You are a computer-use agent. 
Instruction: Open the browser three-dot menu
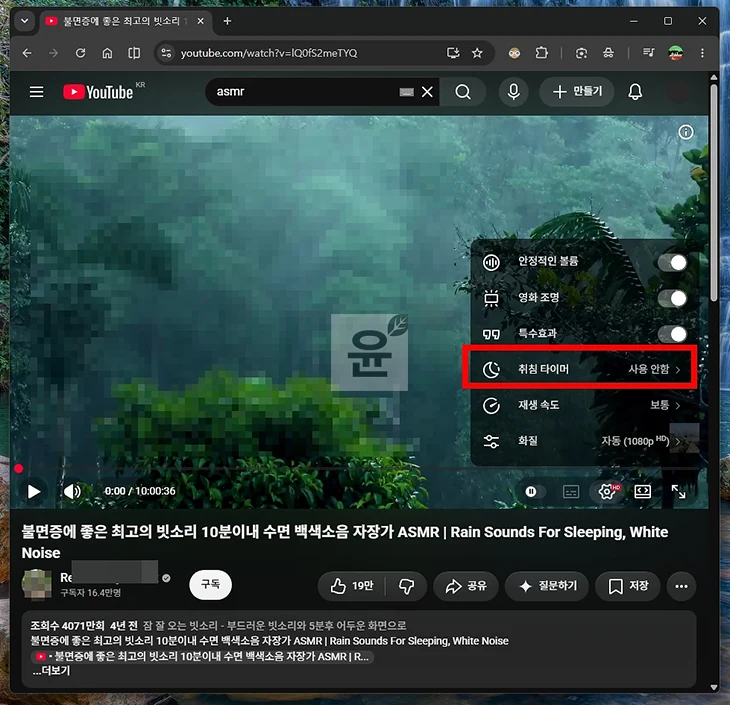tap(702, 53)
